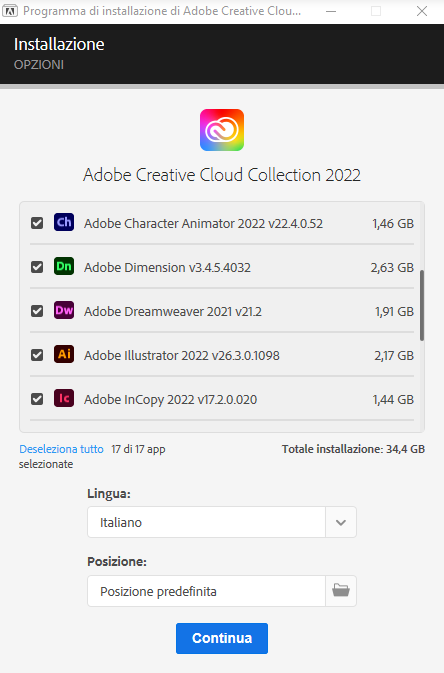Expand the Lingua dropdown arrow
Image resolution: width=444 pixels, height=673 pixels.
tap(341, 522)
